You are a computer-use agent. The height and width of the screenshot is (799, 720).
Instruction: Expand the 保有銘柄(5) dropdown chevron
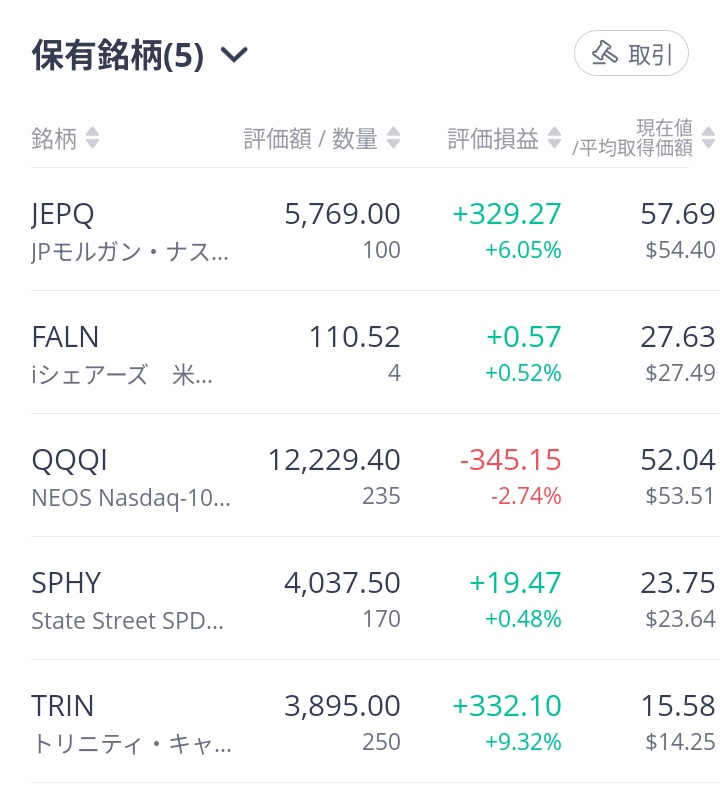[x=234, y=54]
